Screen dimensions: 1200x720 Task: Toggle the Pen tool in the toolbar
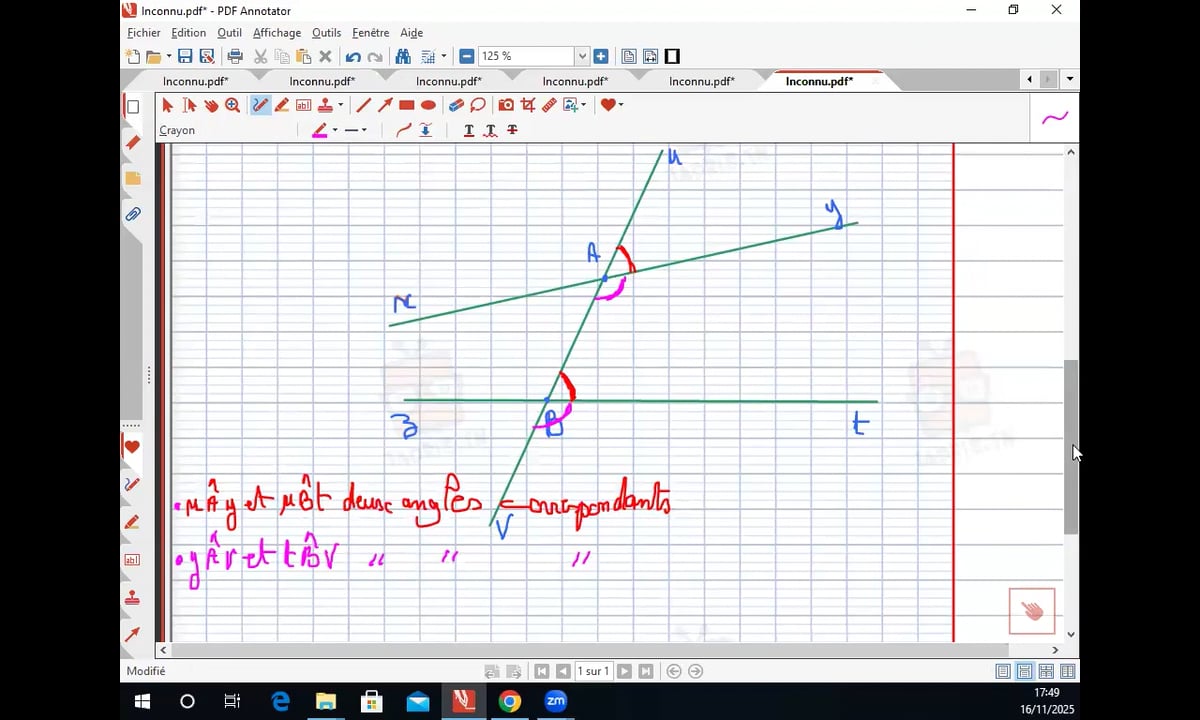point(260,105)
